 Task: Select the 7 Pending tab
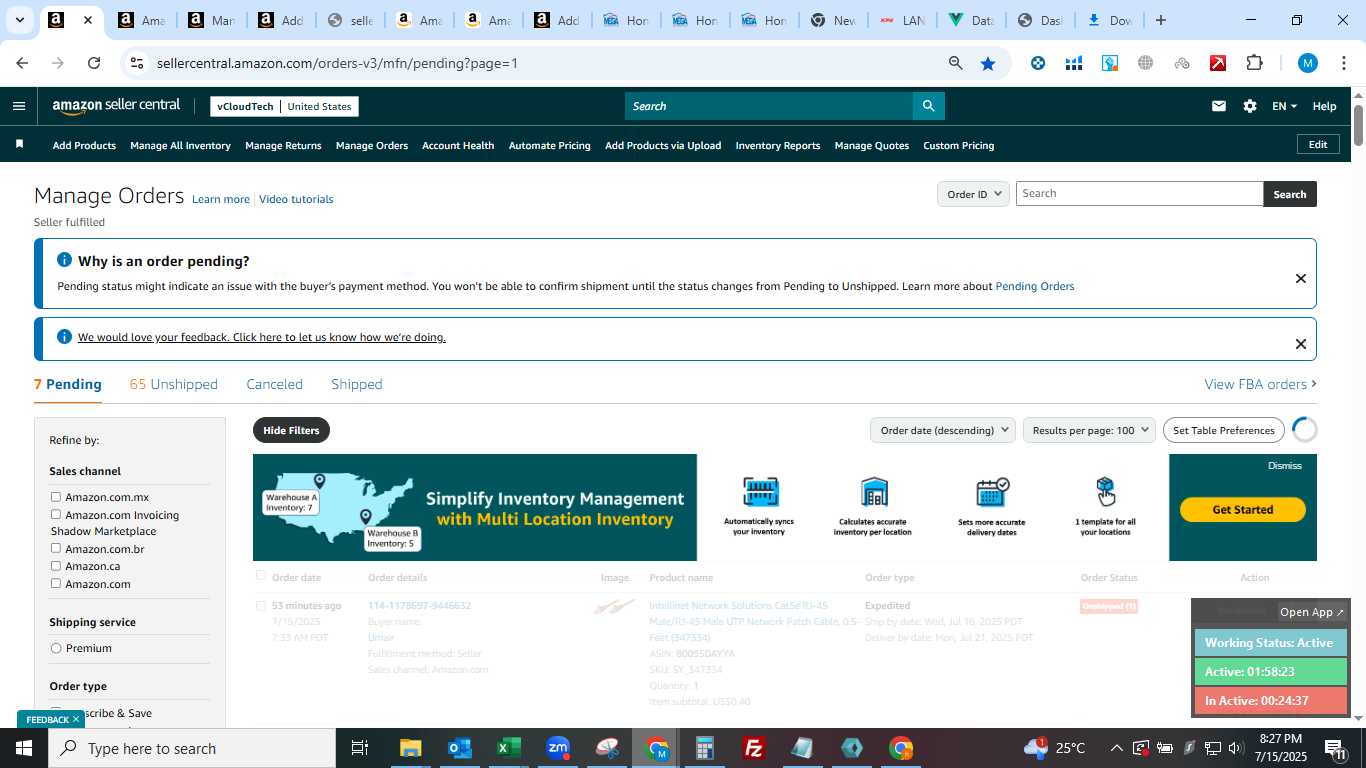pyautogui.click(x=68, y=384)
